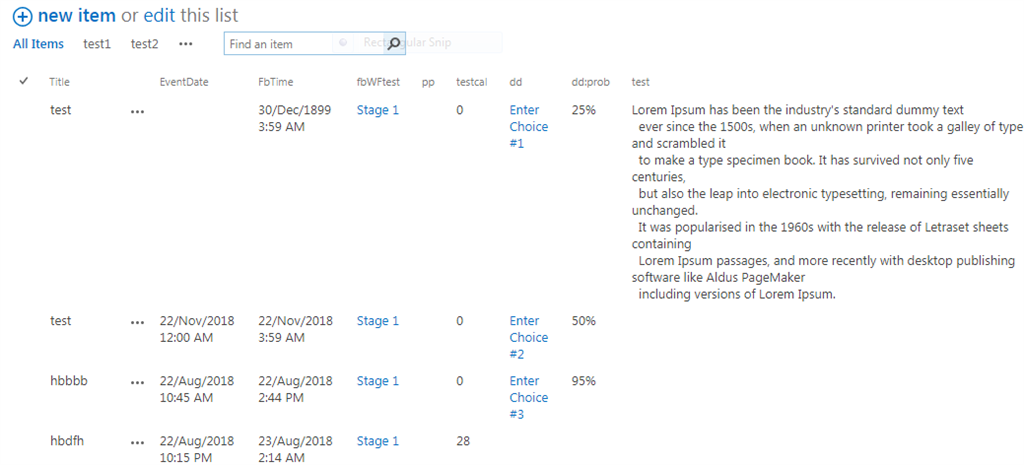Click the magnifier search icon
This screenshot has height=465, width=1024.
(x=394, y=43)
